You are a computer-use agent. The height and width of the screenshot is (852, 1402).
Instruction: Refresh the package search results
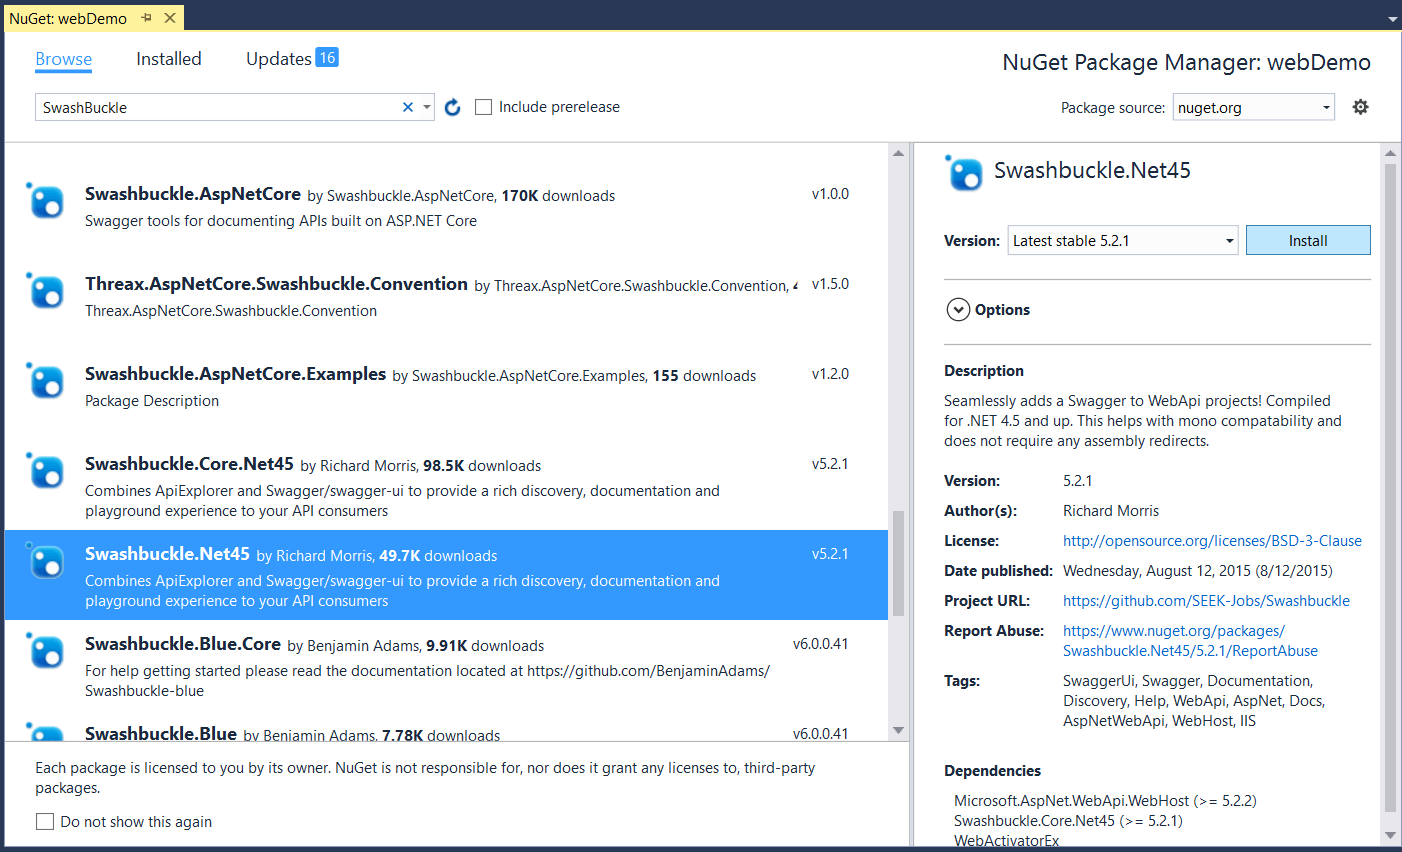(x=453, y=107)
